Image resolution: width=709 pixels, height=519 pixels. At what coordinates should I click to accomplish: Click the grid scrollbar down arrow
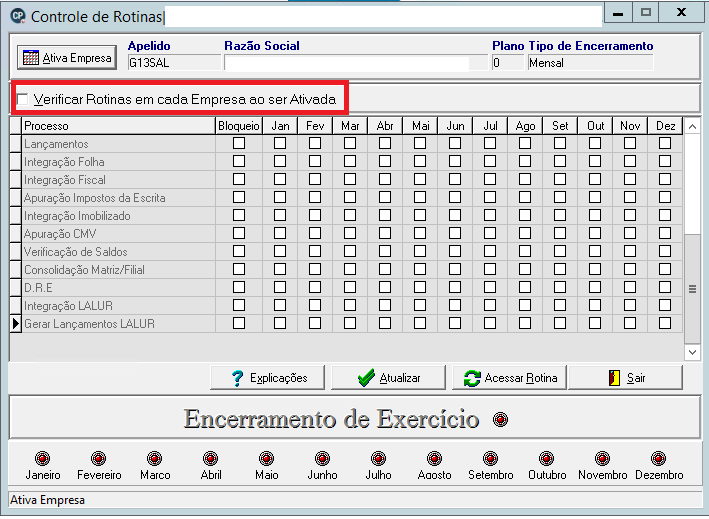pos(692,352)
